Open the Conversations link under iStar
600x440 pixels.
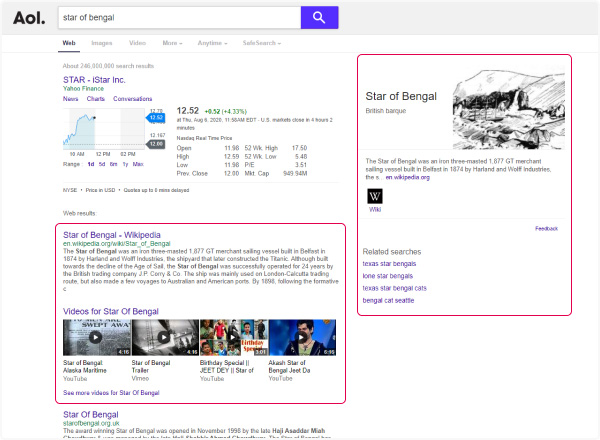132,99
